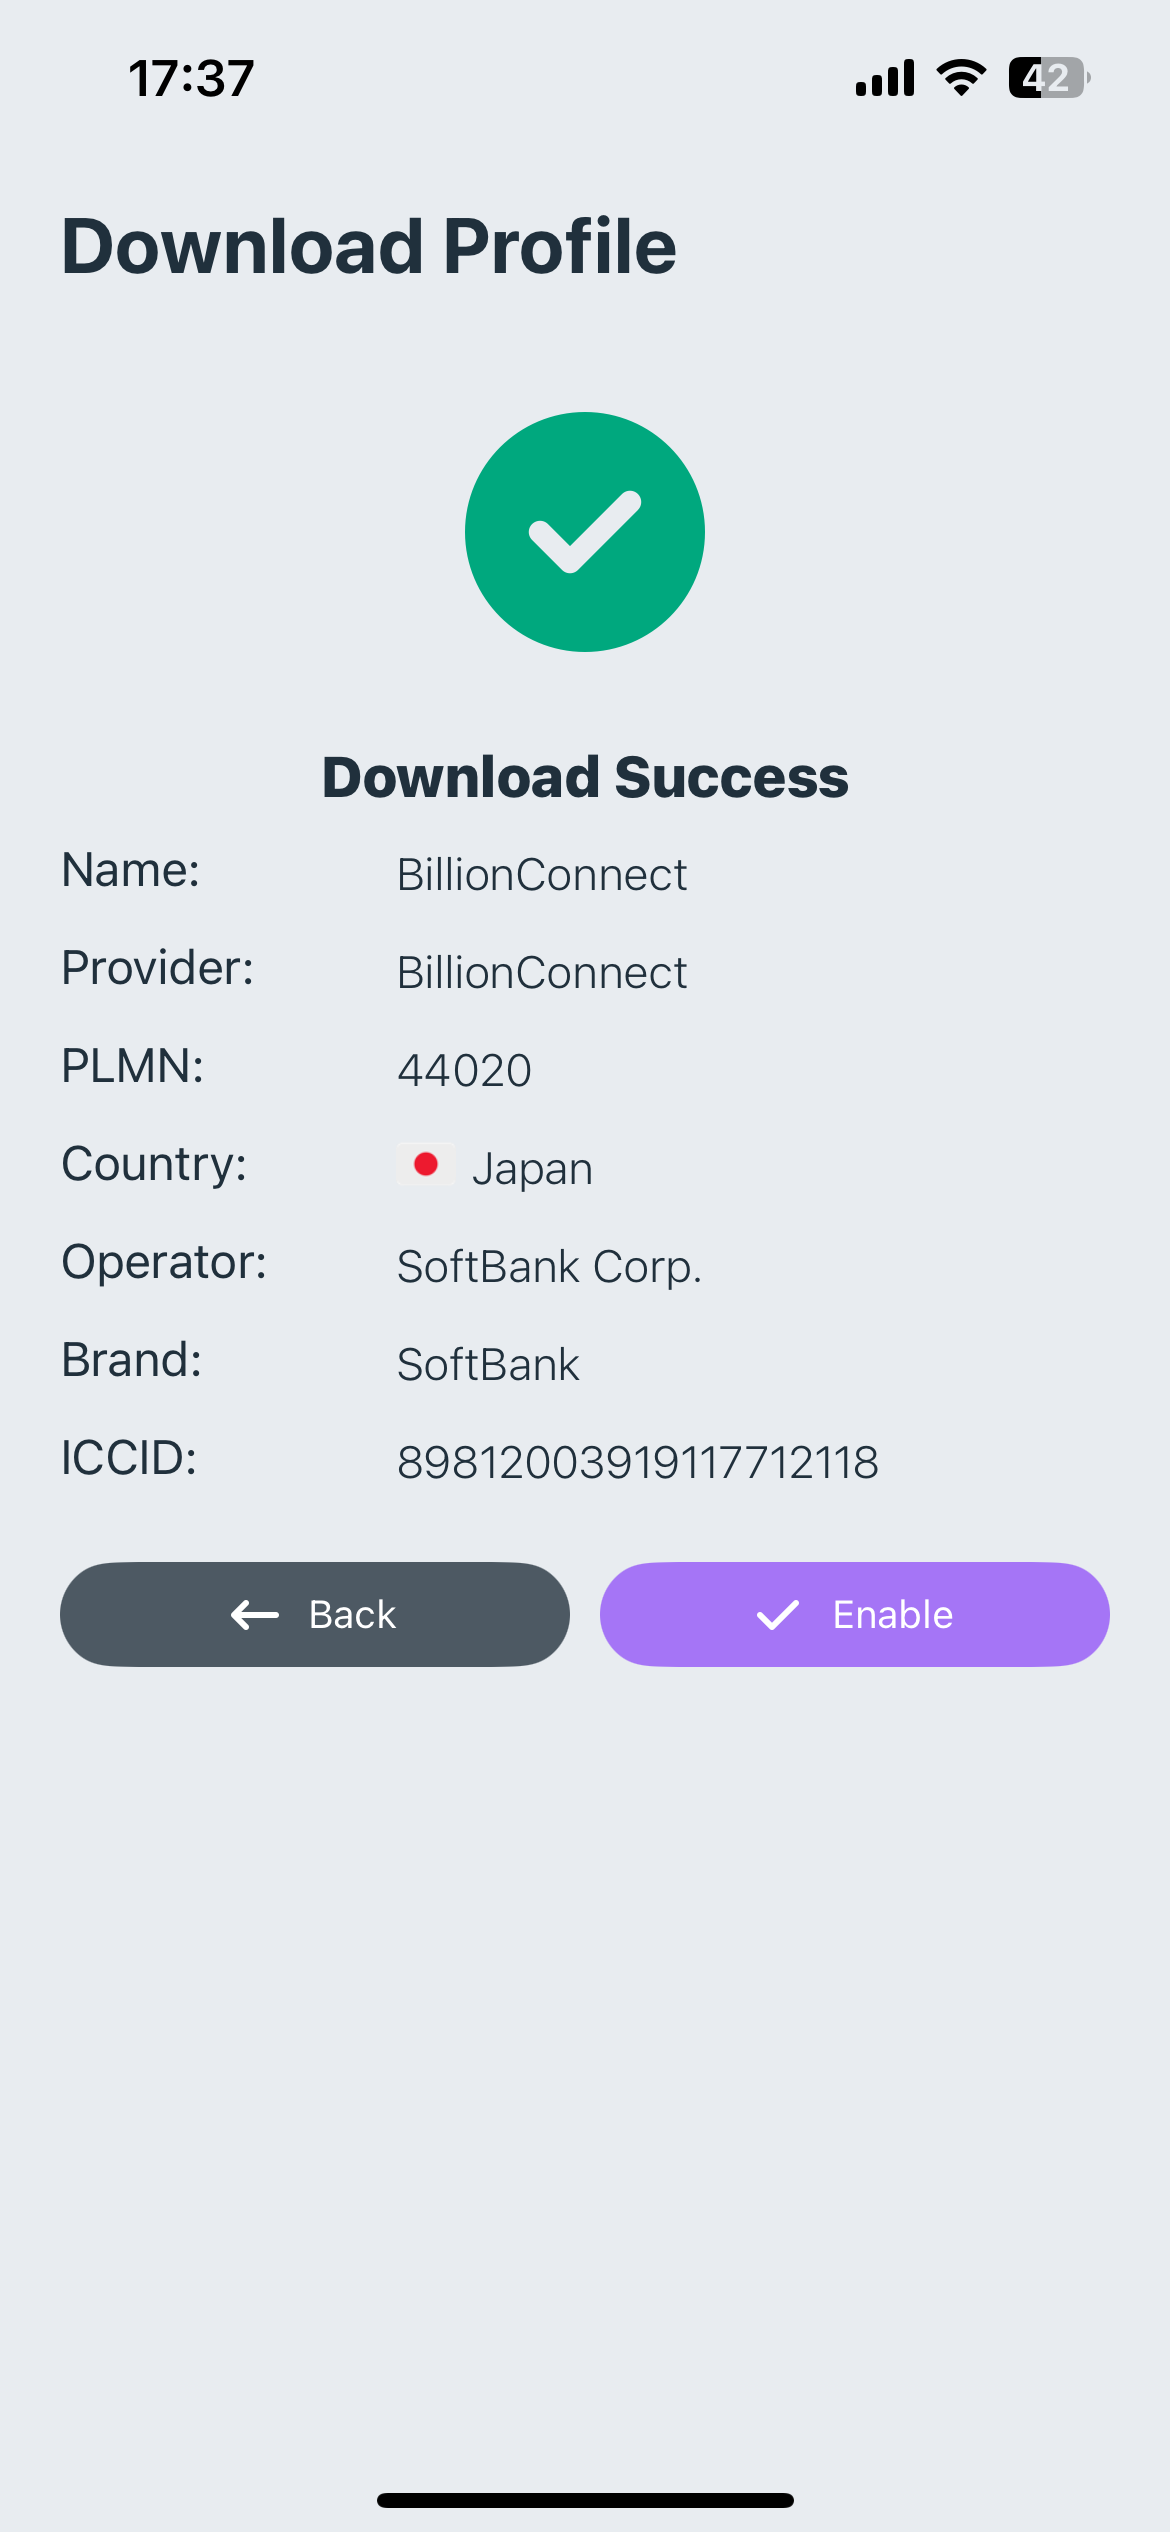1170x2532 pixels.
Task: Select the Provider value BillionConnect
Action: [542, 973]
